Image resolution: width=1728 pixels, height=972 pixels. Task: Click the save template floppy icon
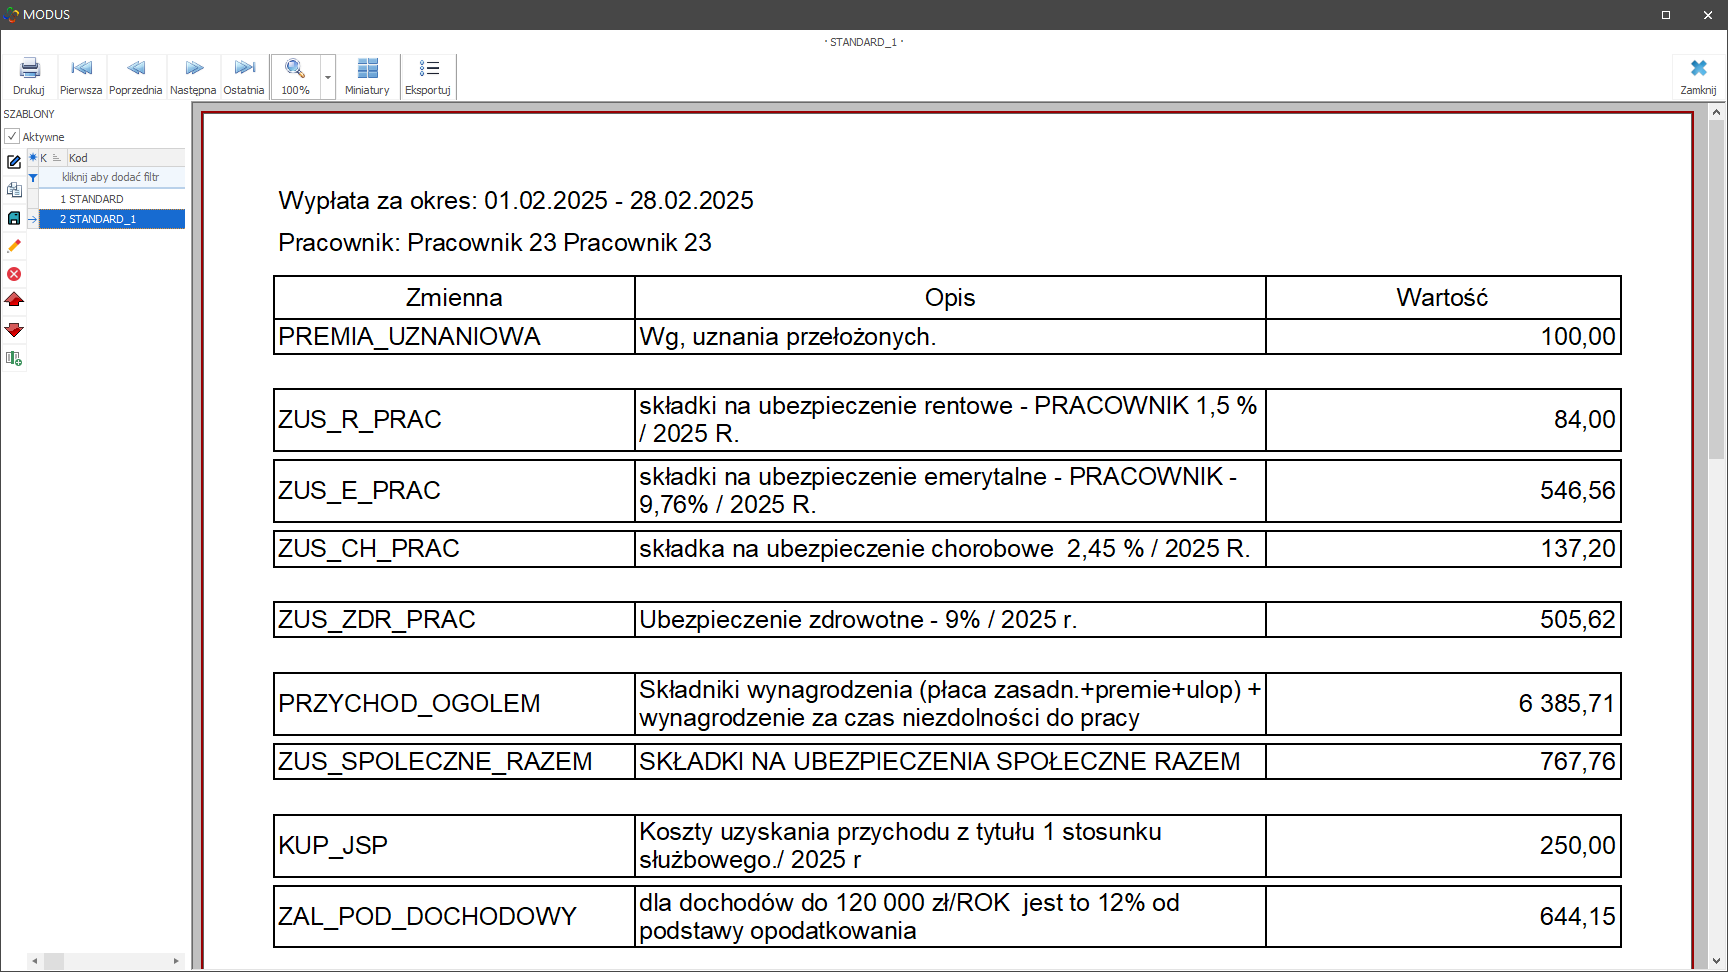pos(14,218)
